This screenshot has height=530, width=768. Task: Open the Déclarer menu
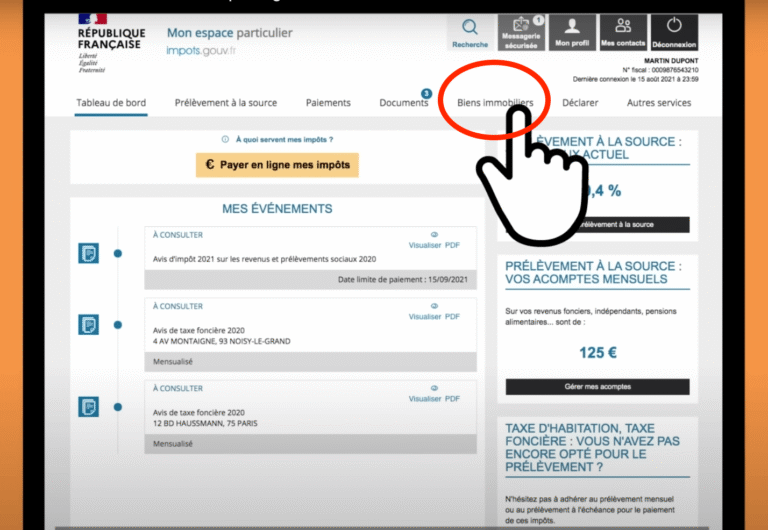point(580,103)
